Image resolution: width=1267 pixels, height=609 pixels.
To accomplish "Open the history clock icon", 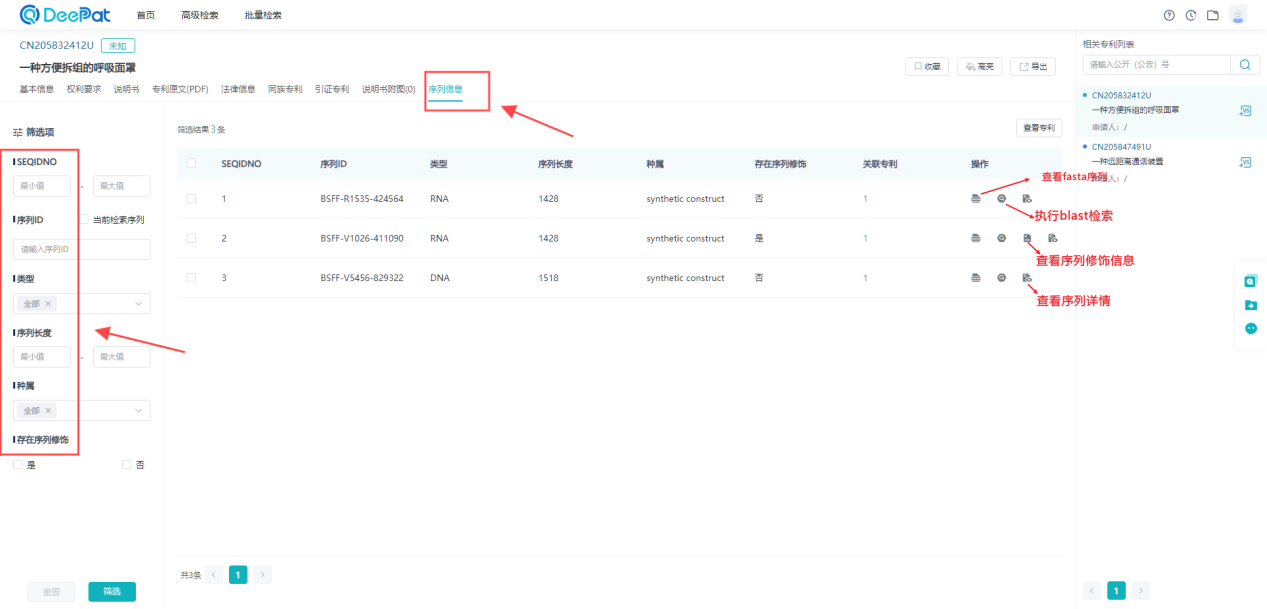I will click(1191, 15).
